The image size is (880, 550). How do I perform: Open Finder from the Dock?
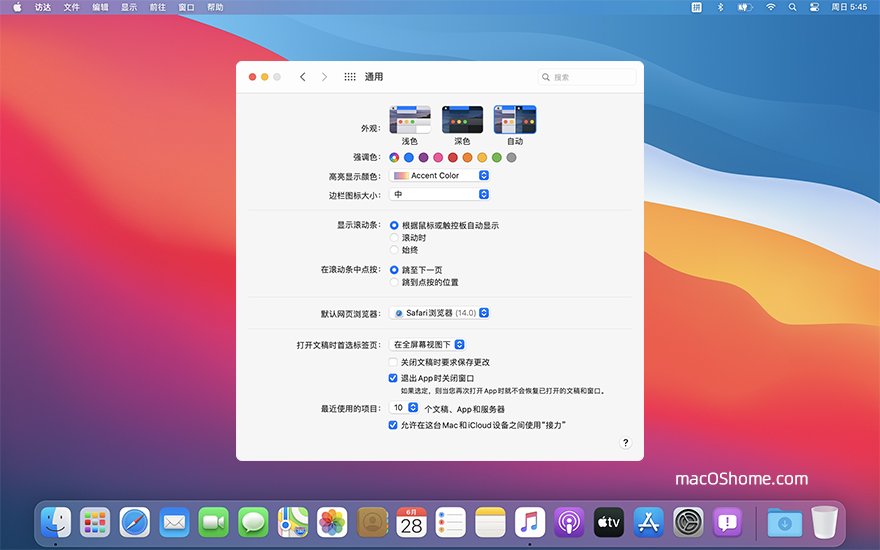pos(56,522)
